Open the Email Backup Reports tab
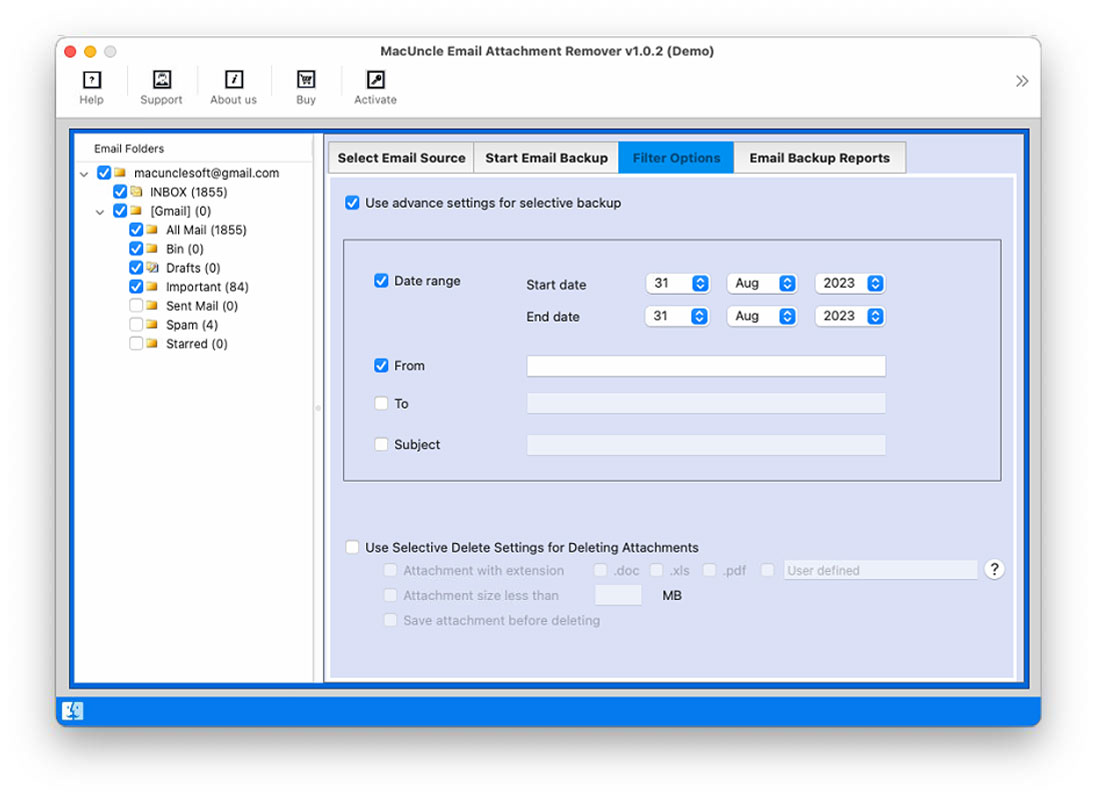The height and width of the screenshot is (799, 1096). click(820, 157)
